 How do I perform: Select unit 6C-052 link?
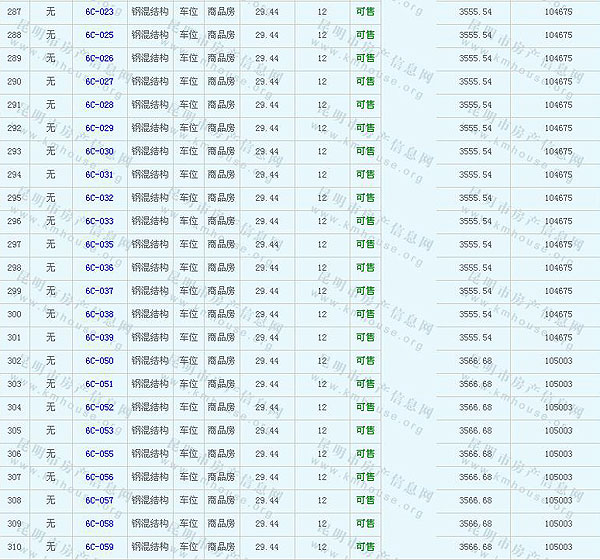point(99,407)
